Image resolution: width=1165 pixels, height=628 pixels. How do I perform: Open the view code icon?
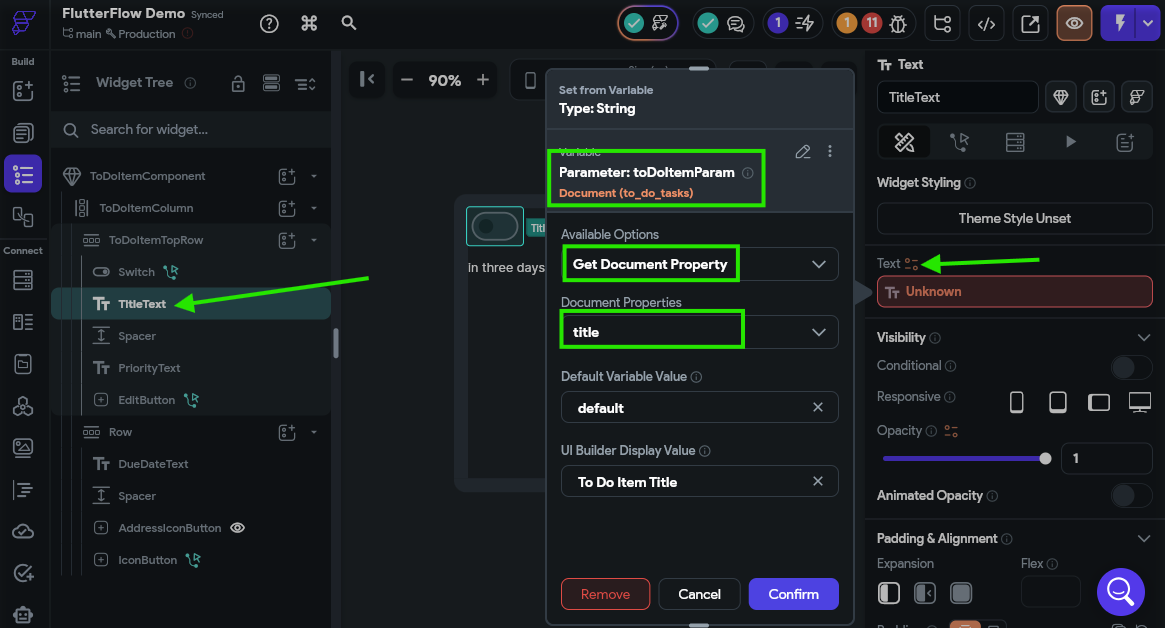click(986, 24)
